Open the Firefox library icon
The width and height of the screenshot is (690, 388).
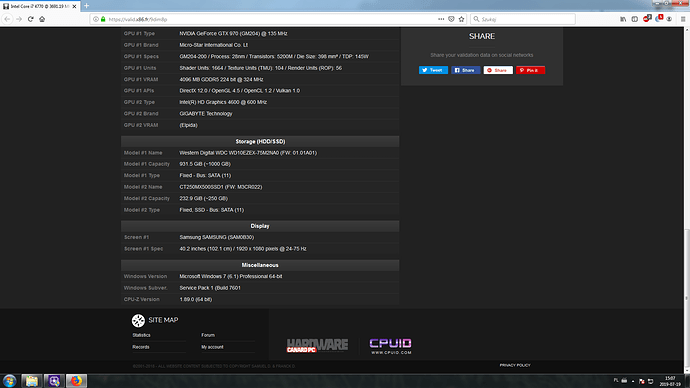click(623, 19)
